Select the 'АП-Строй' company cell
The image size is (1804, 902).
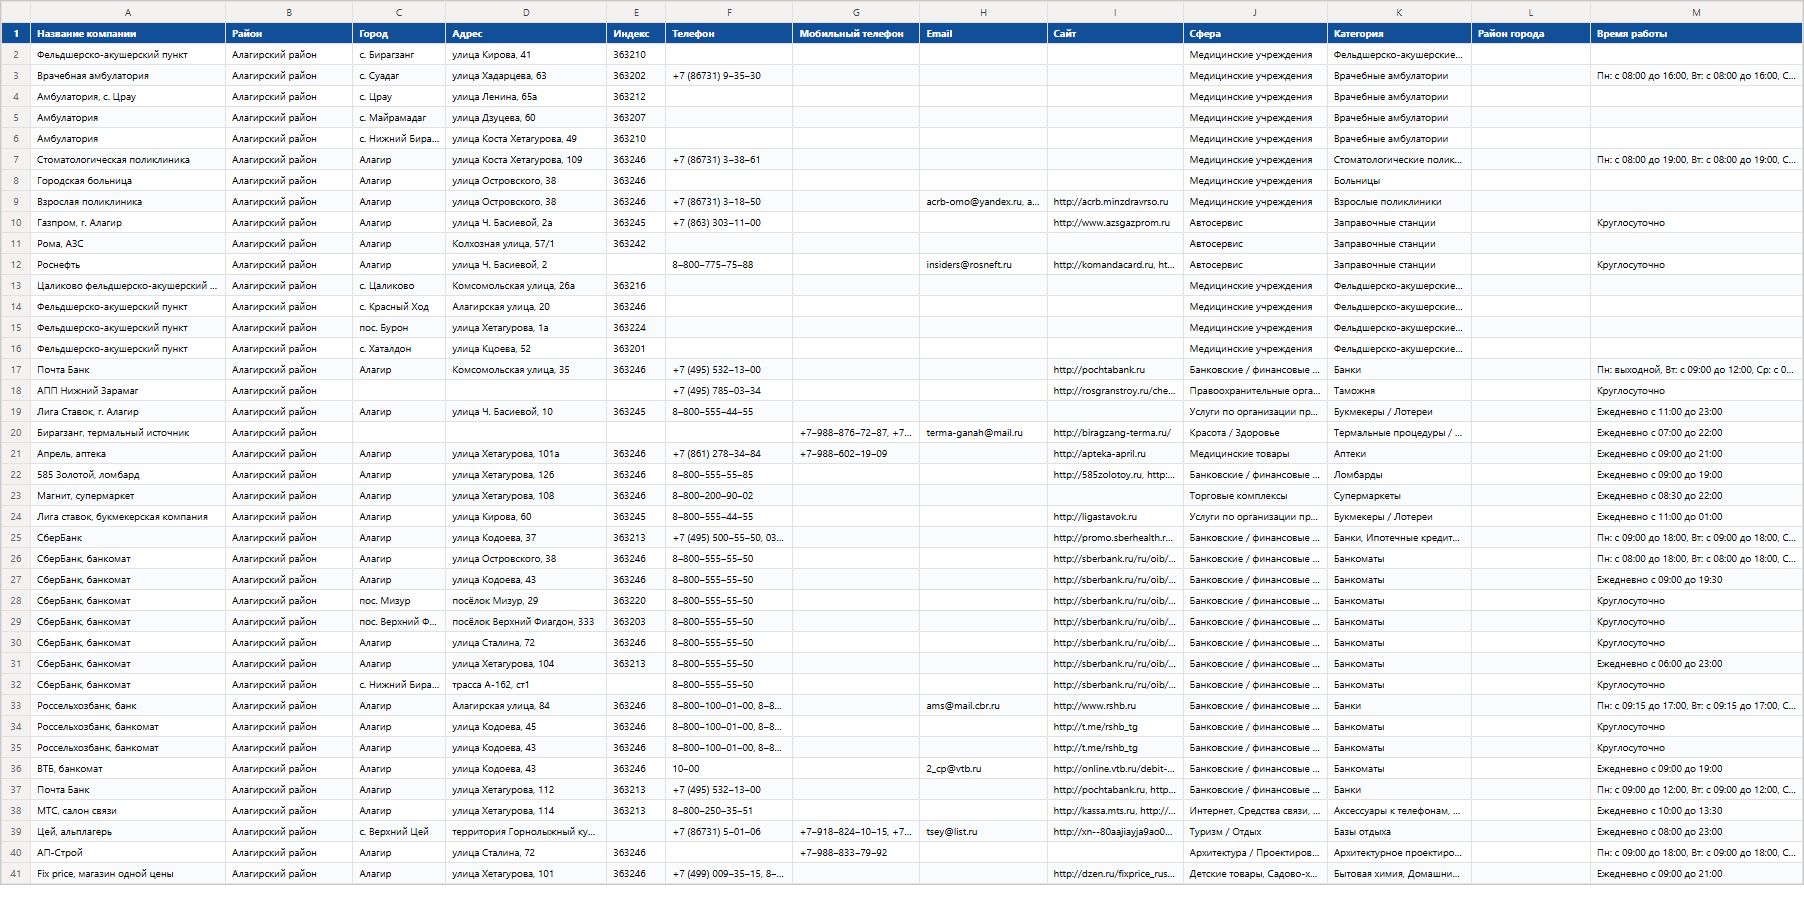(x=128, y=853)
